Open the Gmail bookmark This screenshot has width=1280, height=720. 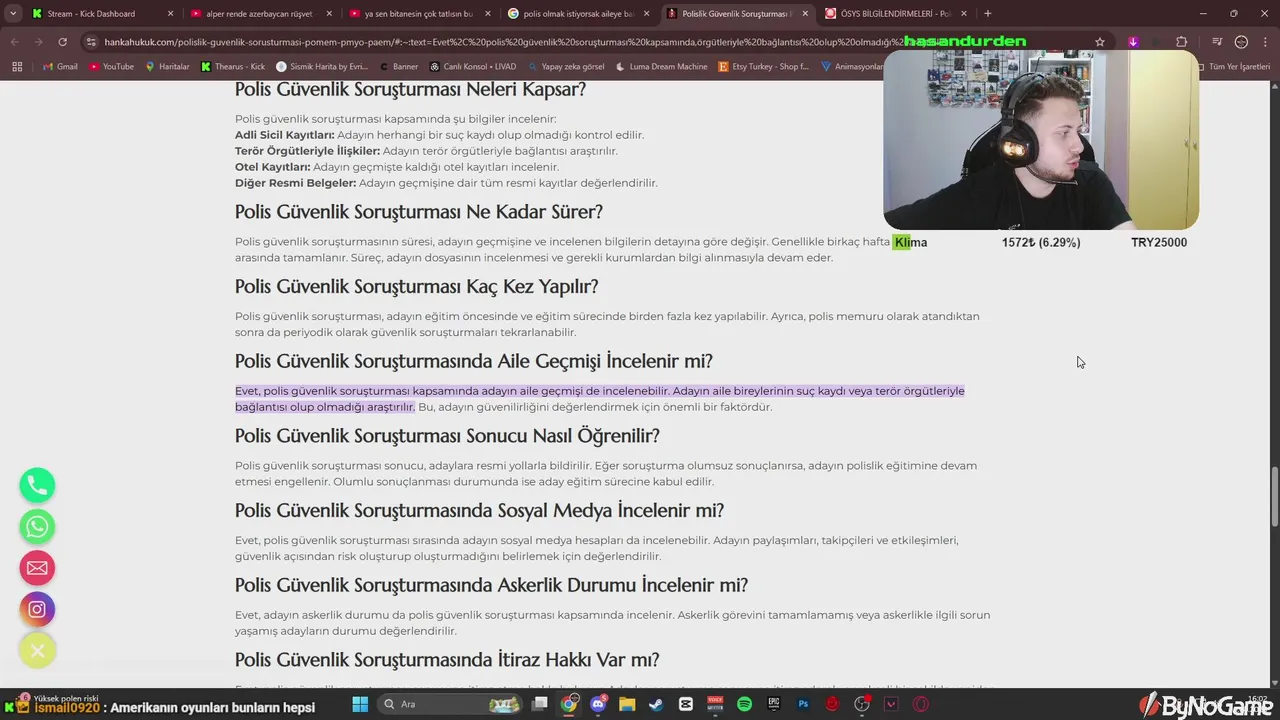pyautogui.click(x=60, y=66)
